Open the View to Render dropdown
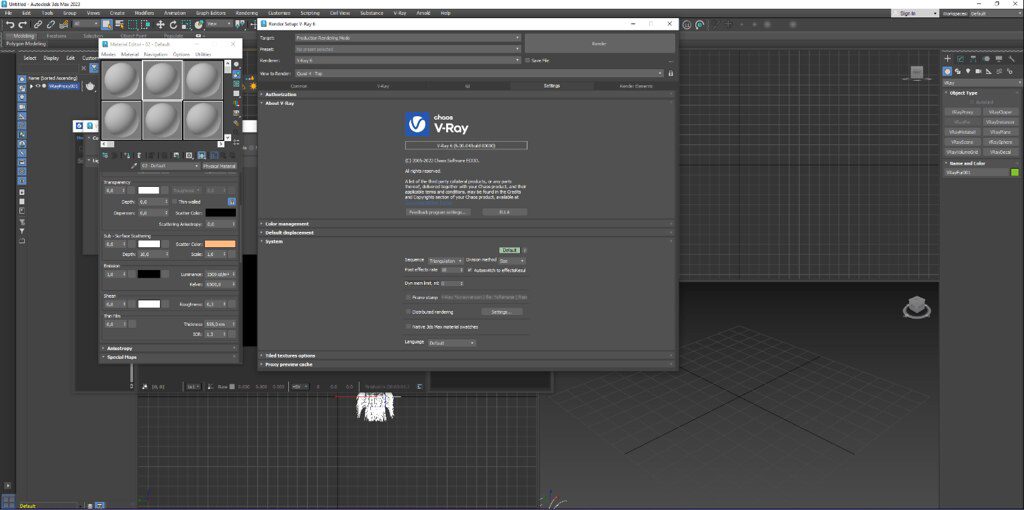 coord(479,74)
